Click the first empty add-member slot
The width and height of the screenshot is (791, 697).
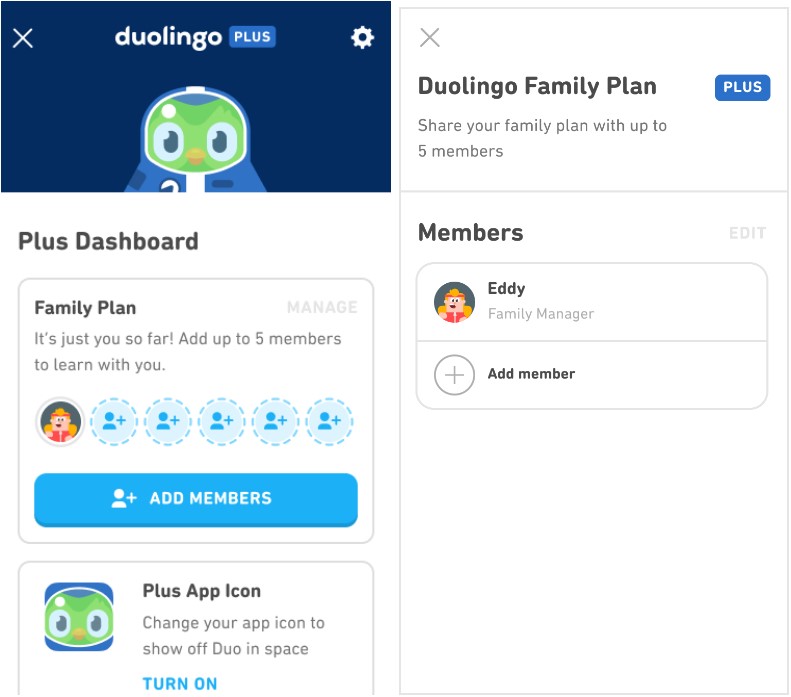click(x=114, y=422)
